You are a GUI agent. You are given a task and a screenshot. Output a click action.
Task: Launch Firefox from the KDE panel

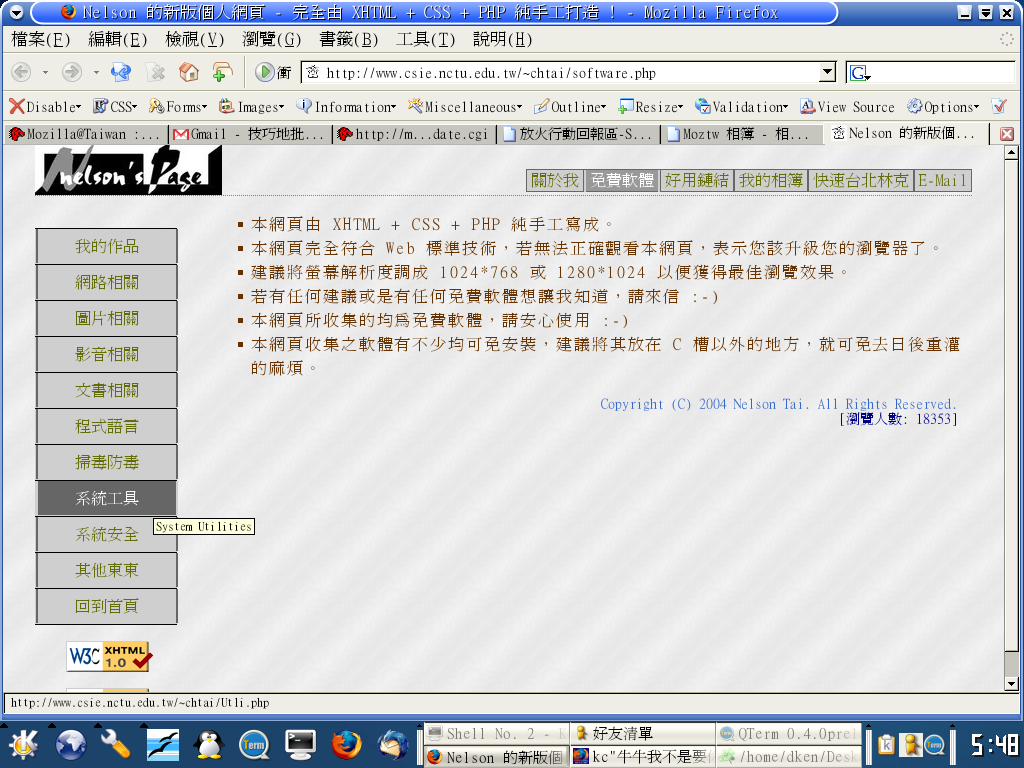pyautogui.click(x=346, y=745)
